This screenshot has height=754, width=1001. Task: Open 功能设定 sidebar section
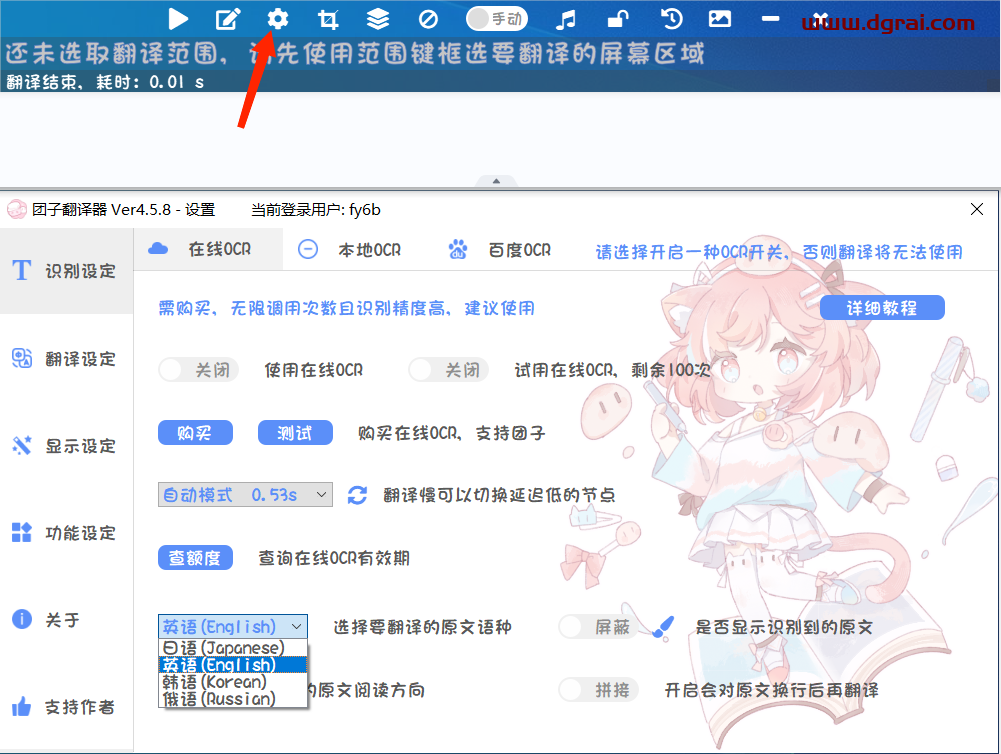66,532
